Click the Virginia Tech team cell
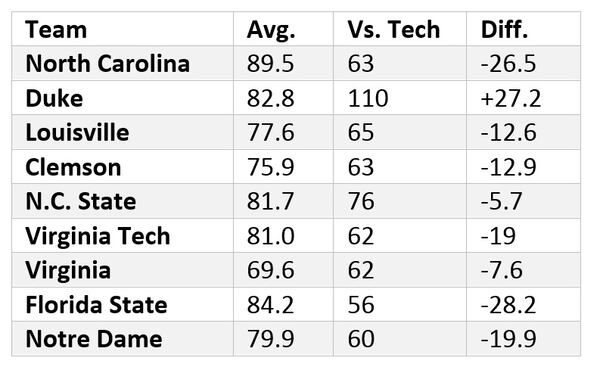600x370 pixels. tap(122, 235)
